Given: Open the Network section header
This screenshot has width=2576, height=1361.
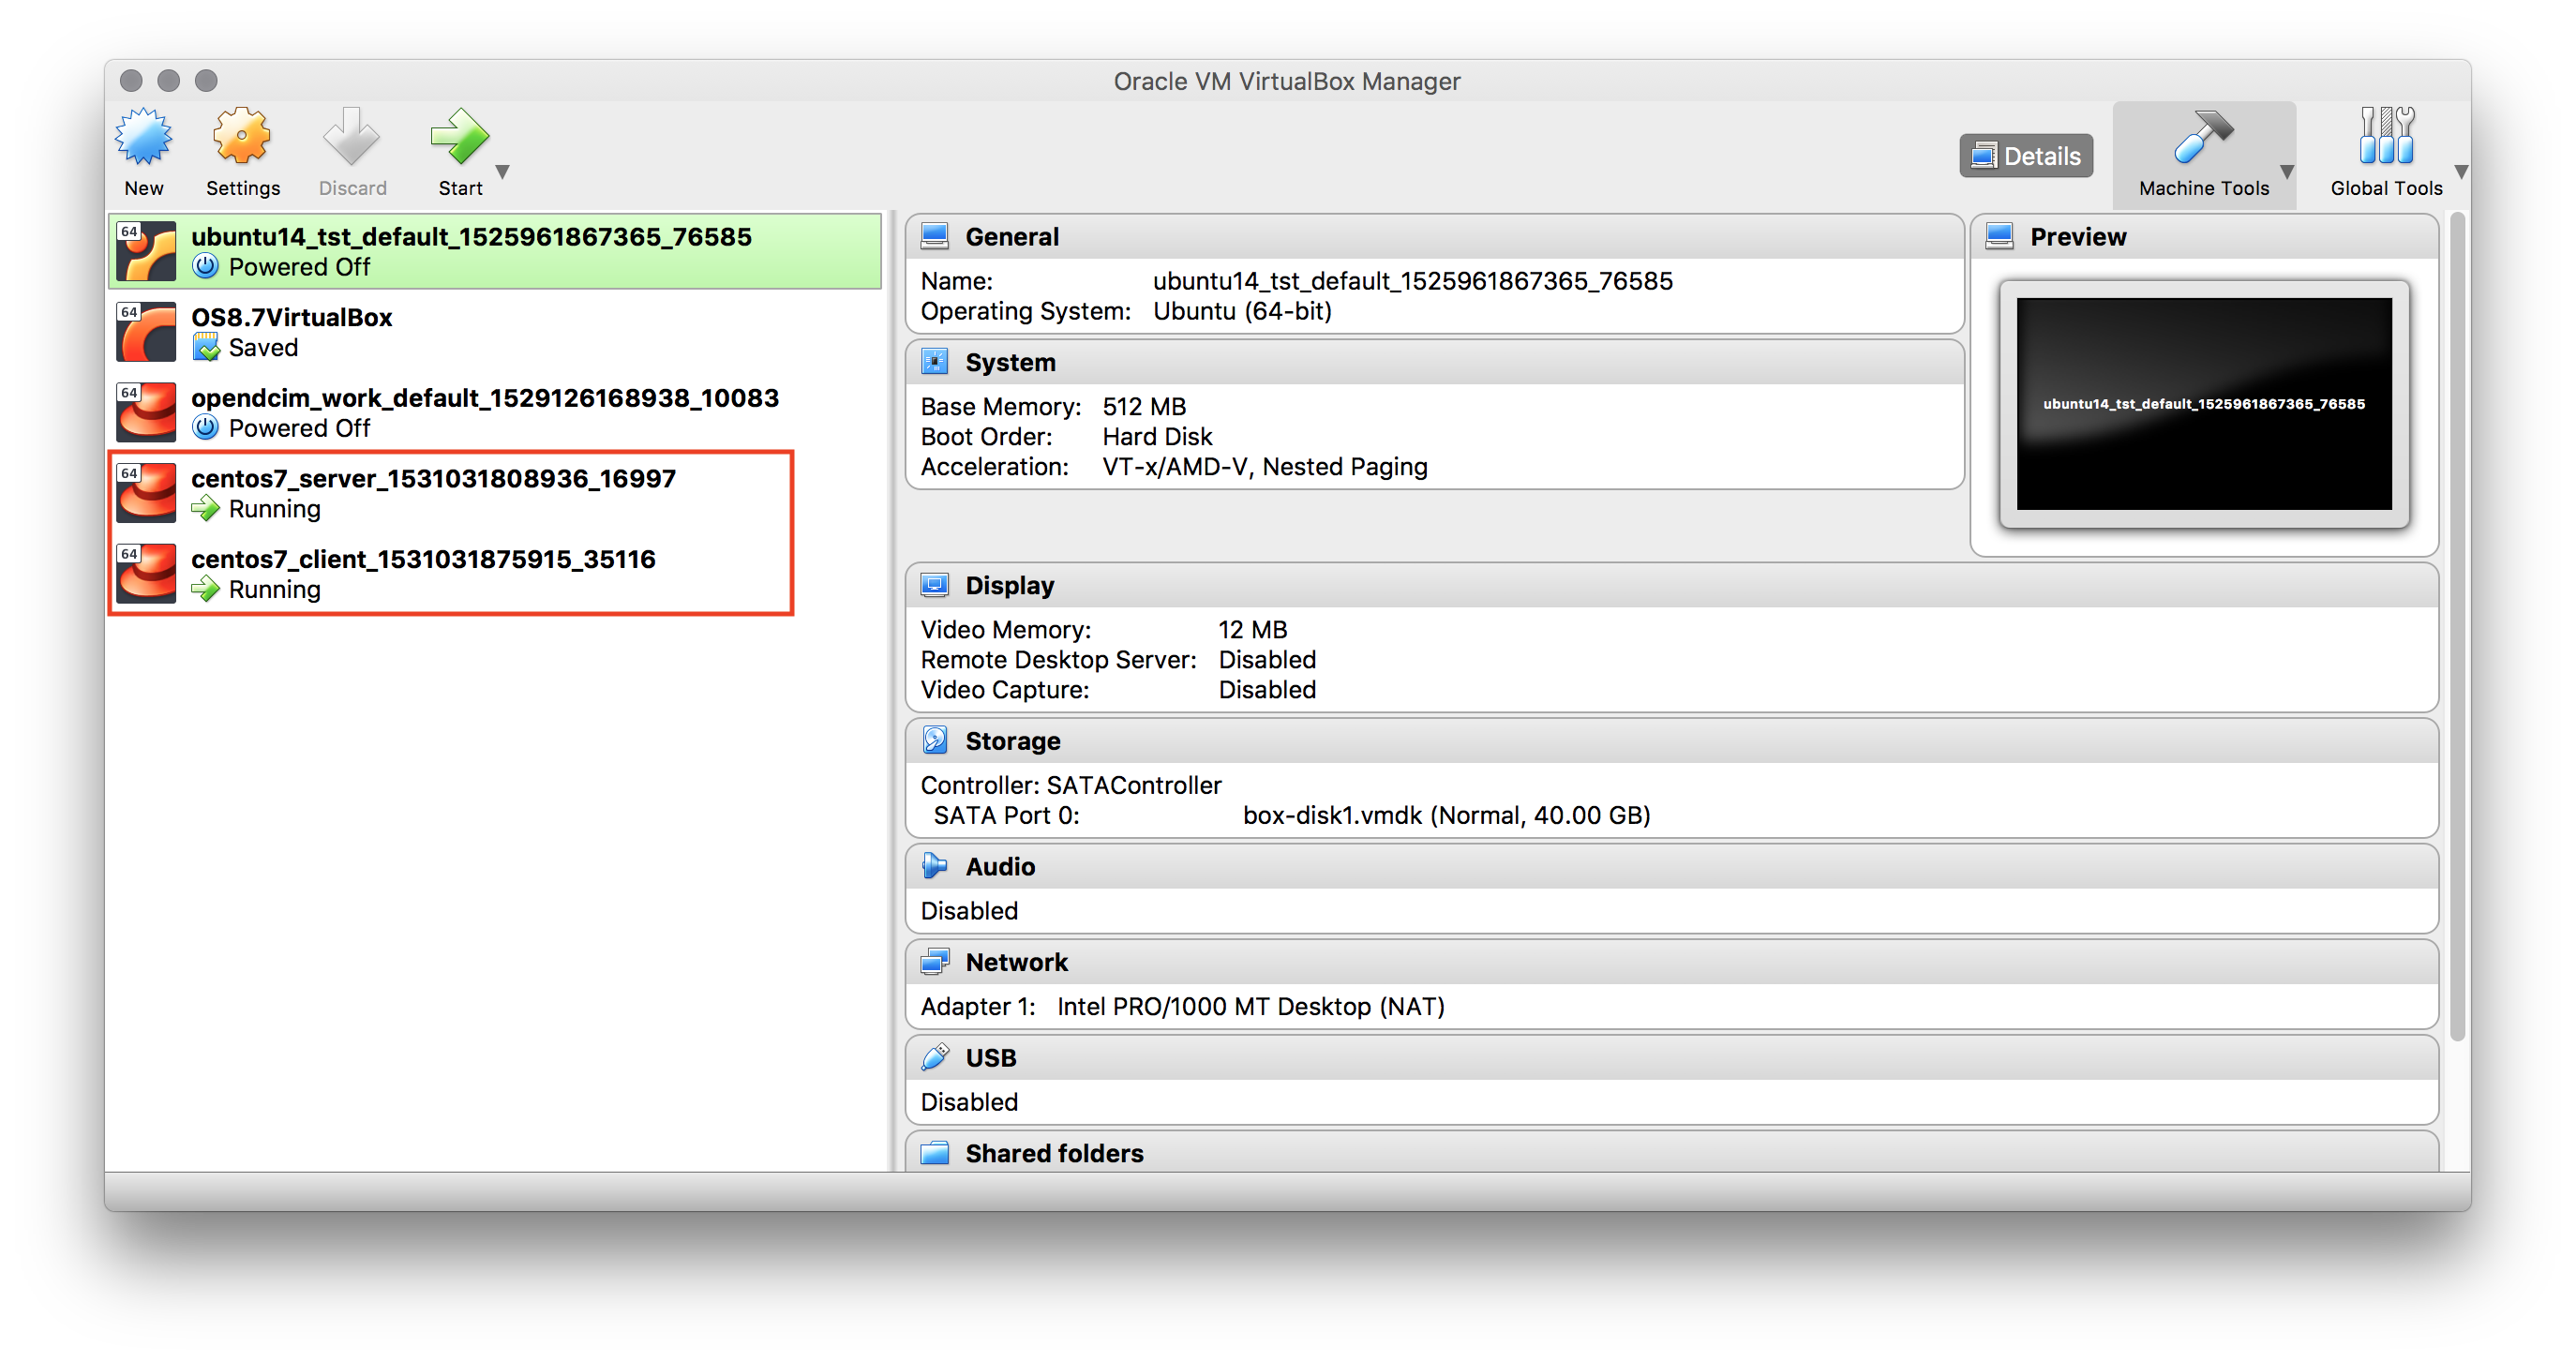Looking at the screenshot, I should (1671, 962).
